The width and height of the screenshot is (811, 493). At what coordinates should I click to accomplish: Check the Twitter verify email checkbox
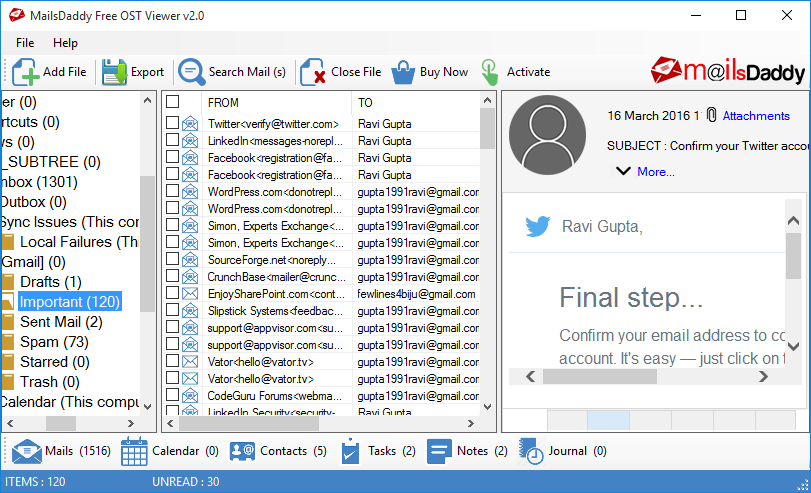pos(173,123)
